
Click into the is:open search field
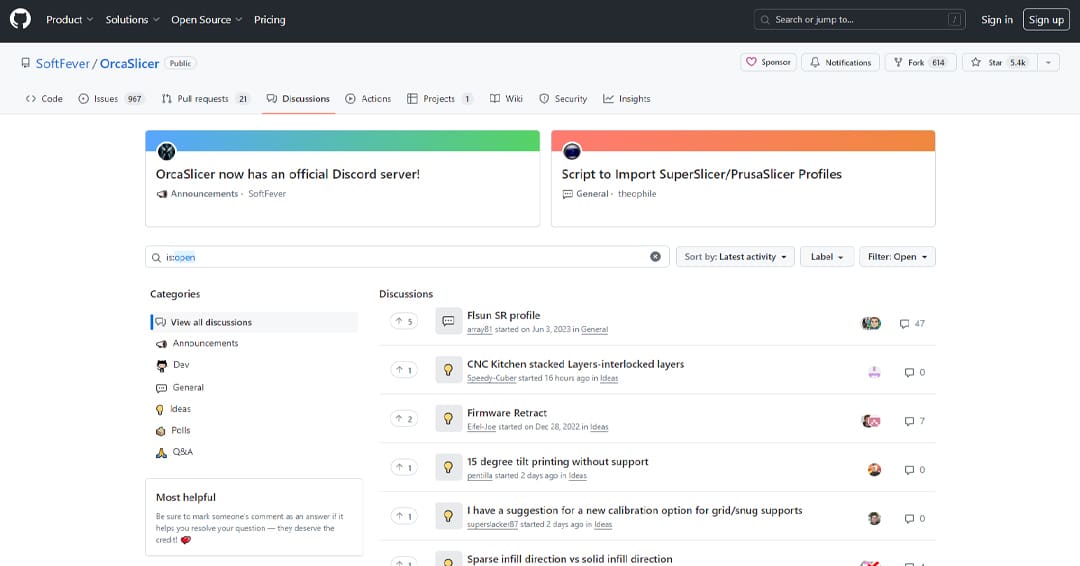406,257
